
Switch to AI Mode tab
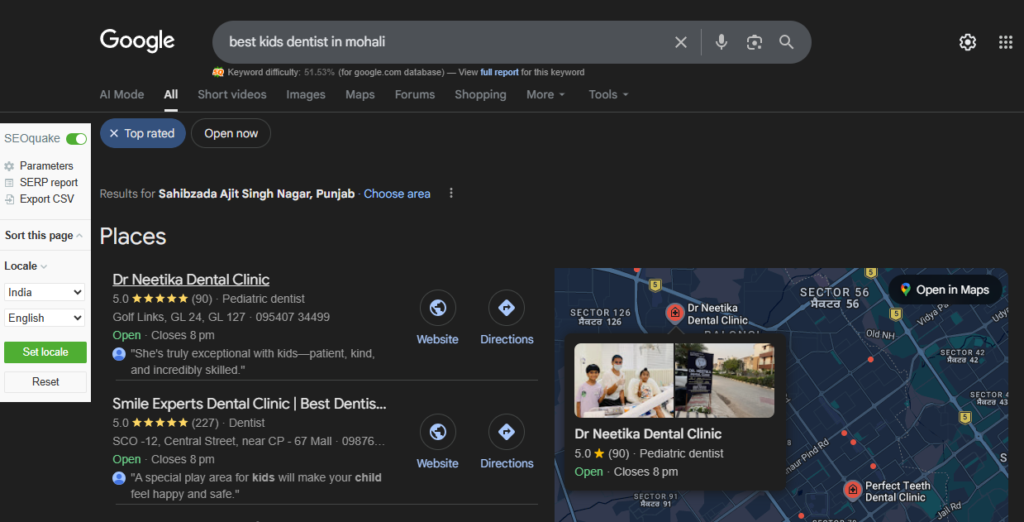pyautogui.click(x=121, y=95)
